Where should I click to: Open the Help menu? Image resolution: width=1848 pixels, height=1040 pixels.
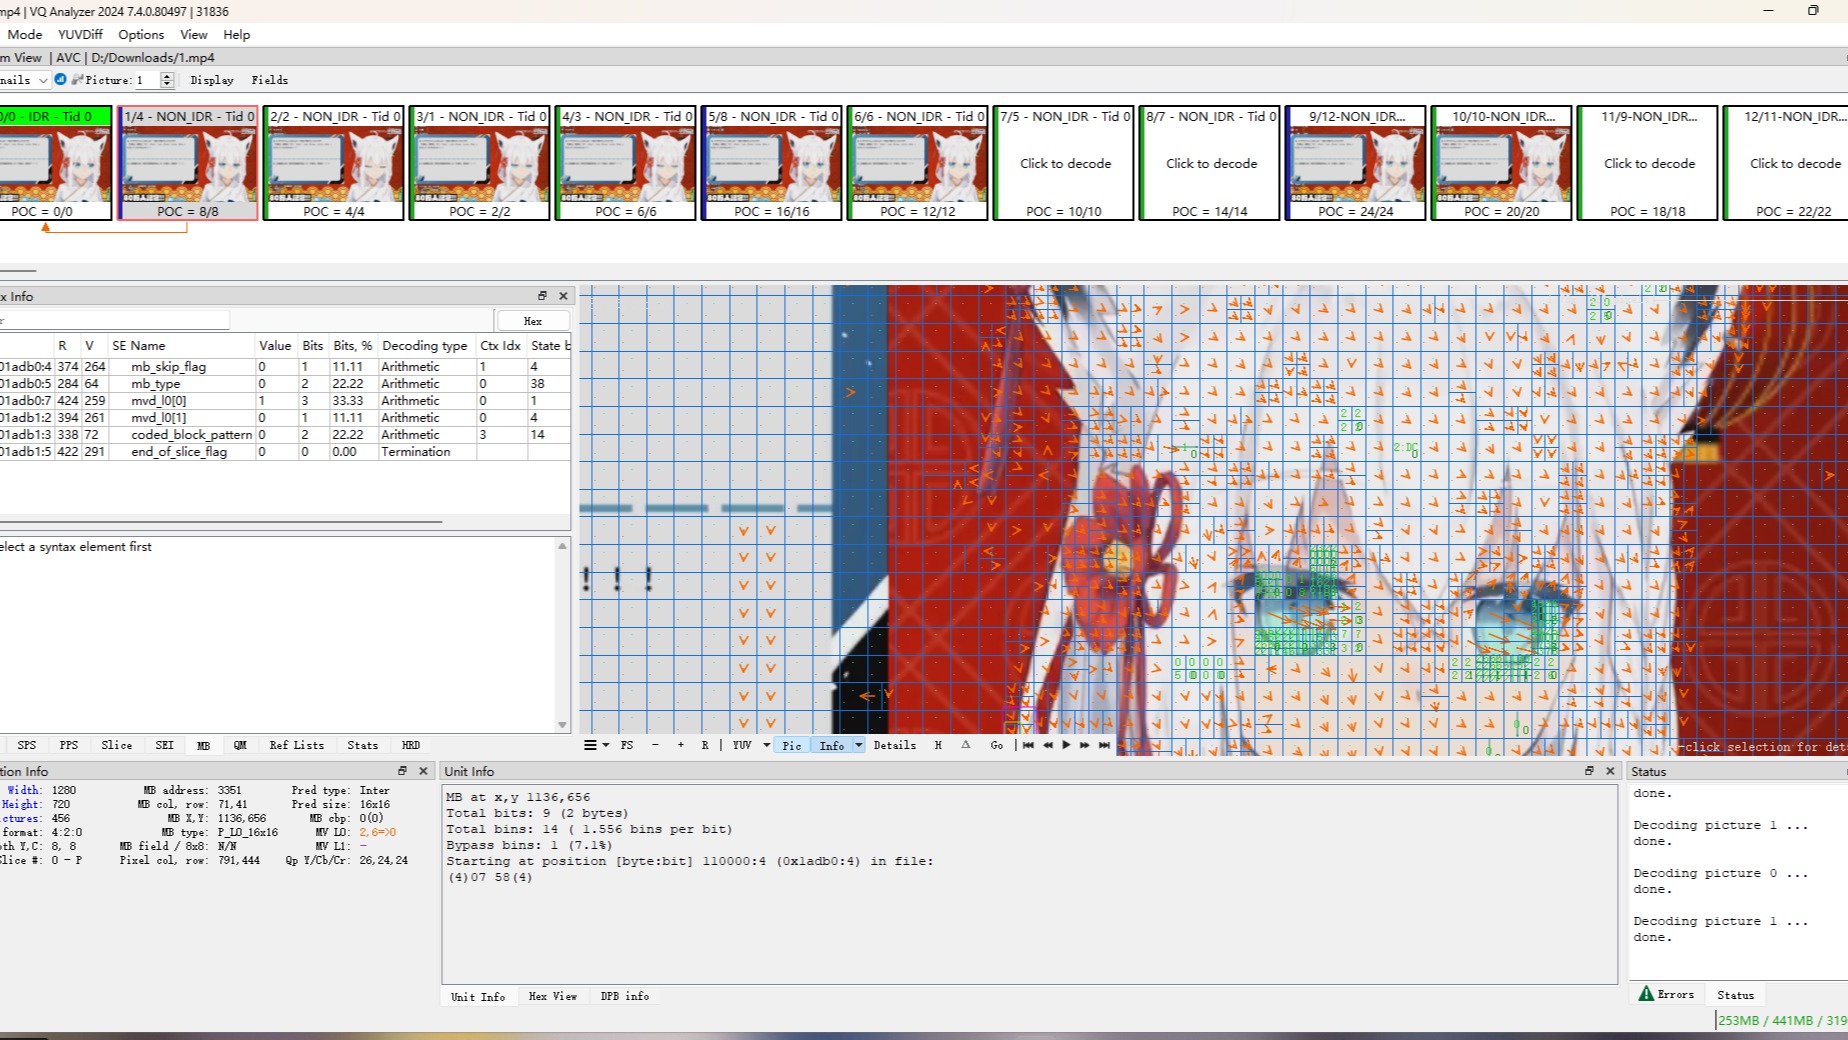(x=237, y=34)
